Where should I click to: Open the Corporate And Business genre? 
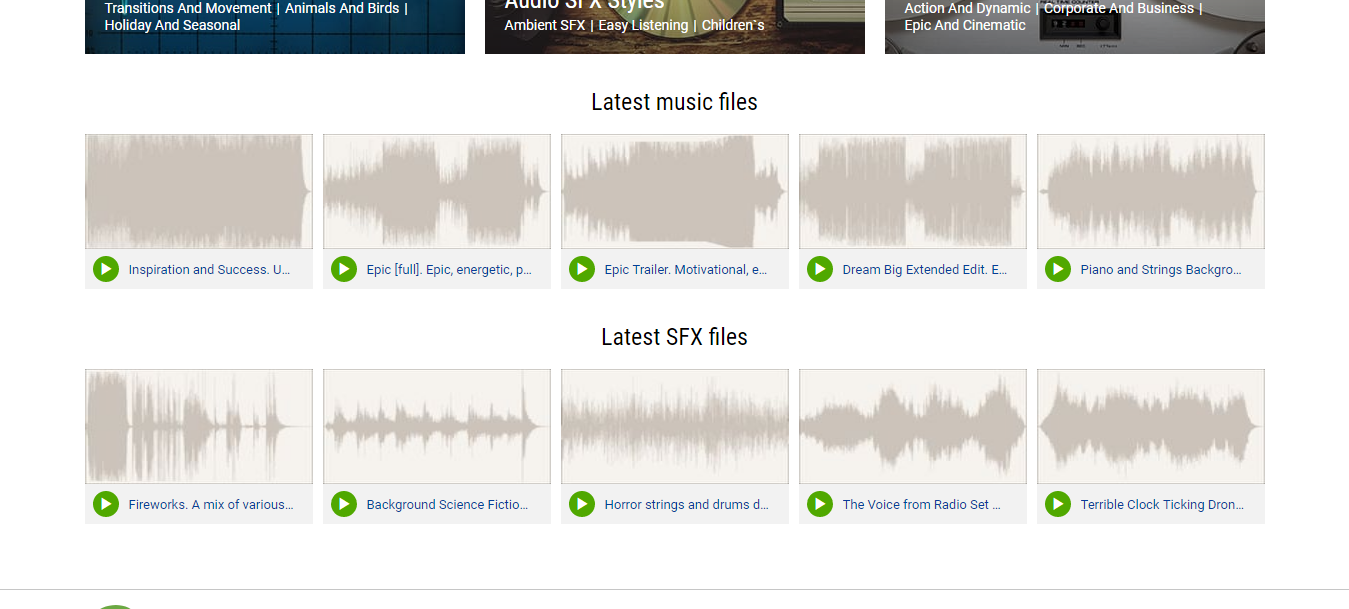pos(1119,8)
